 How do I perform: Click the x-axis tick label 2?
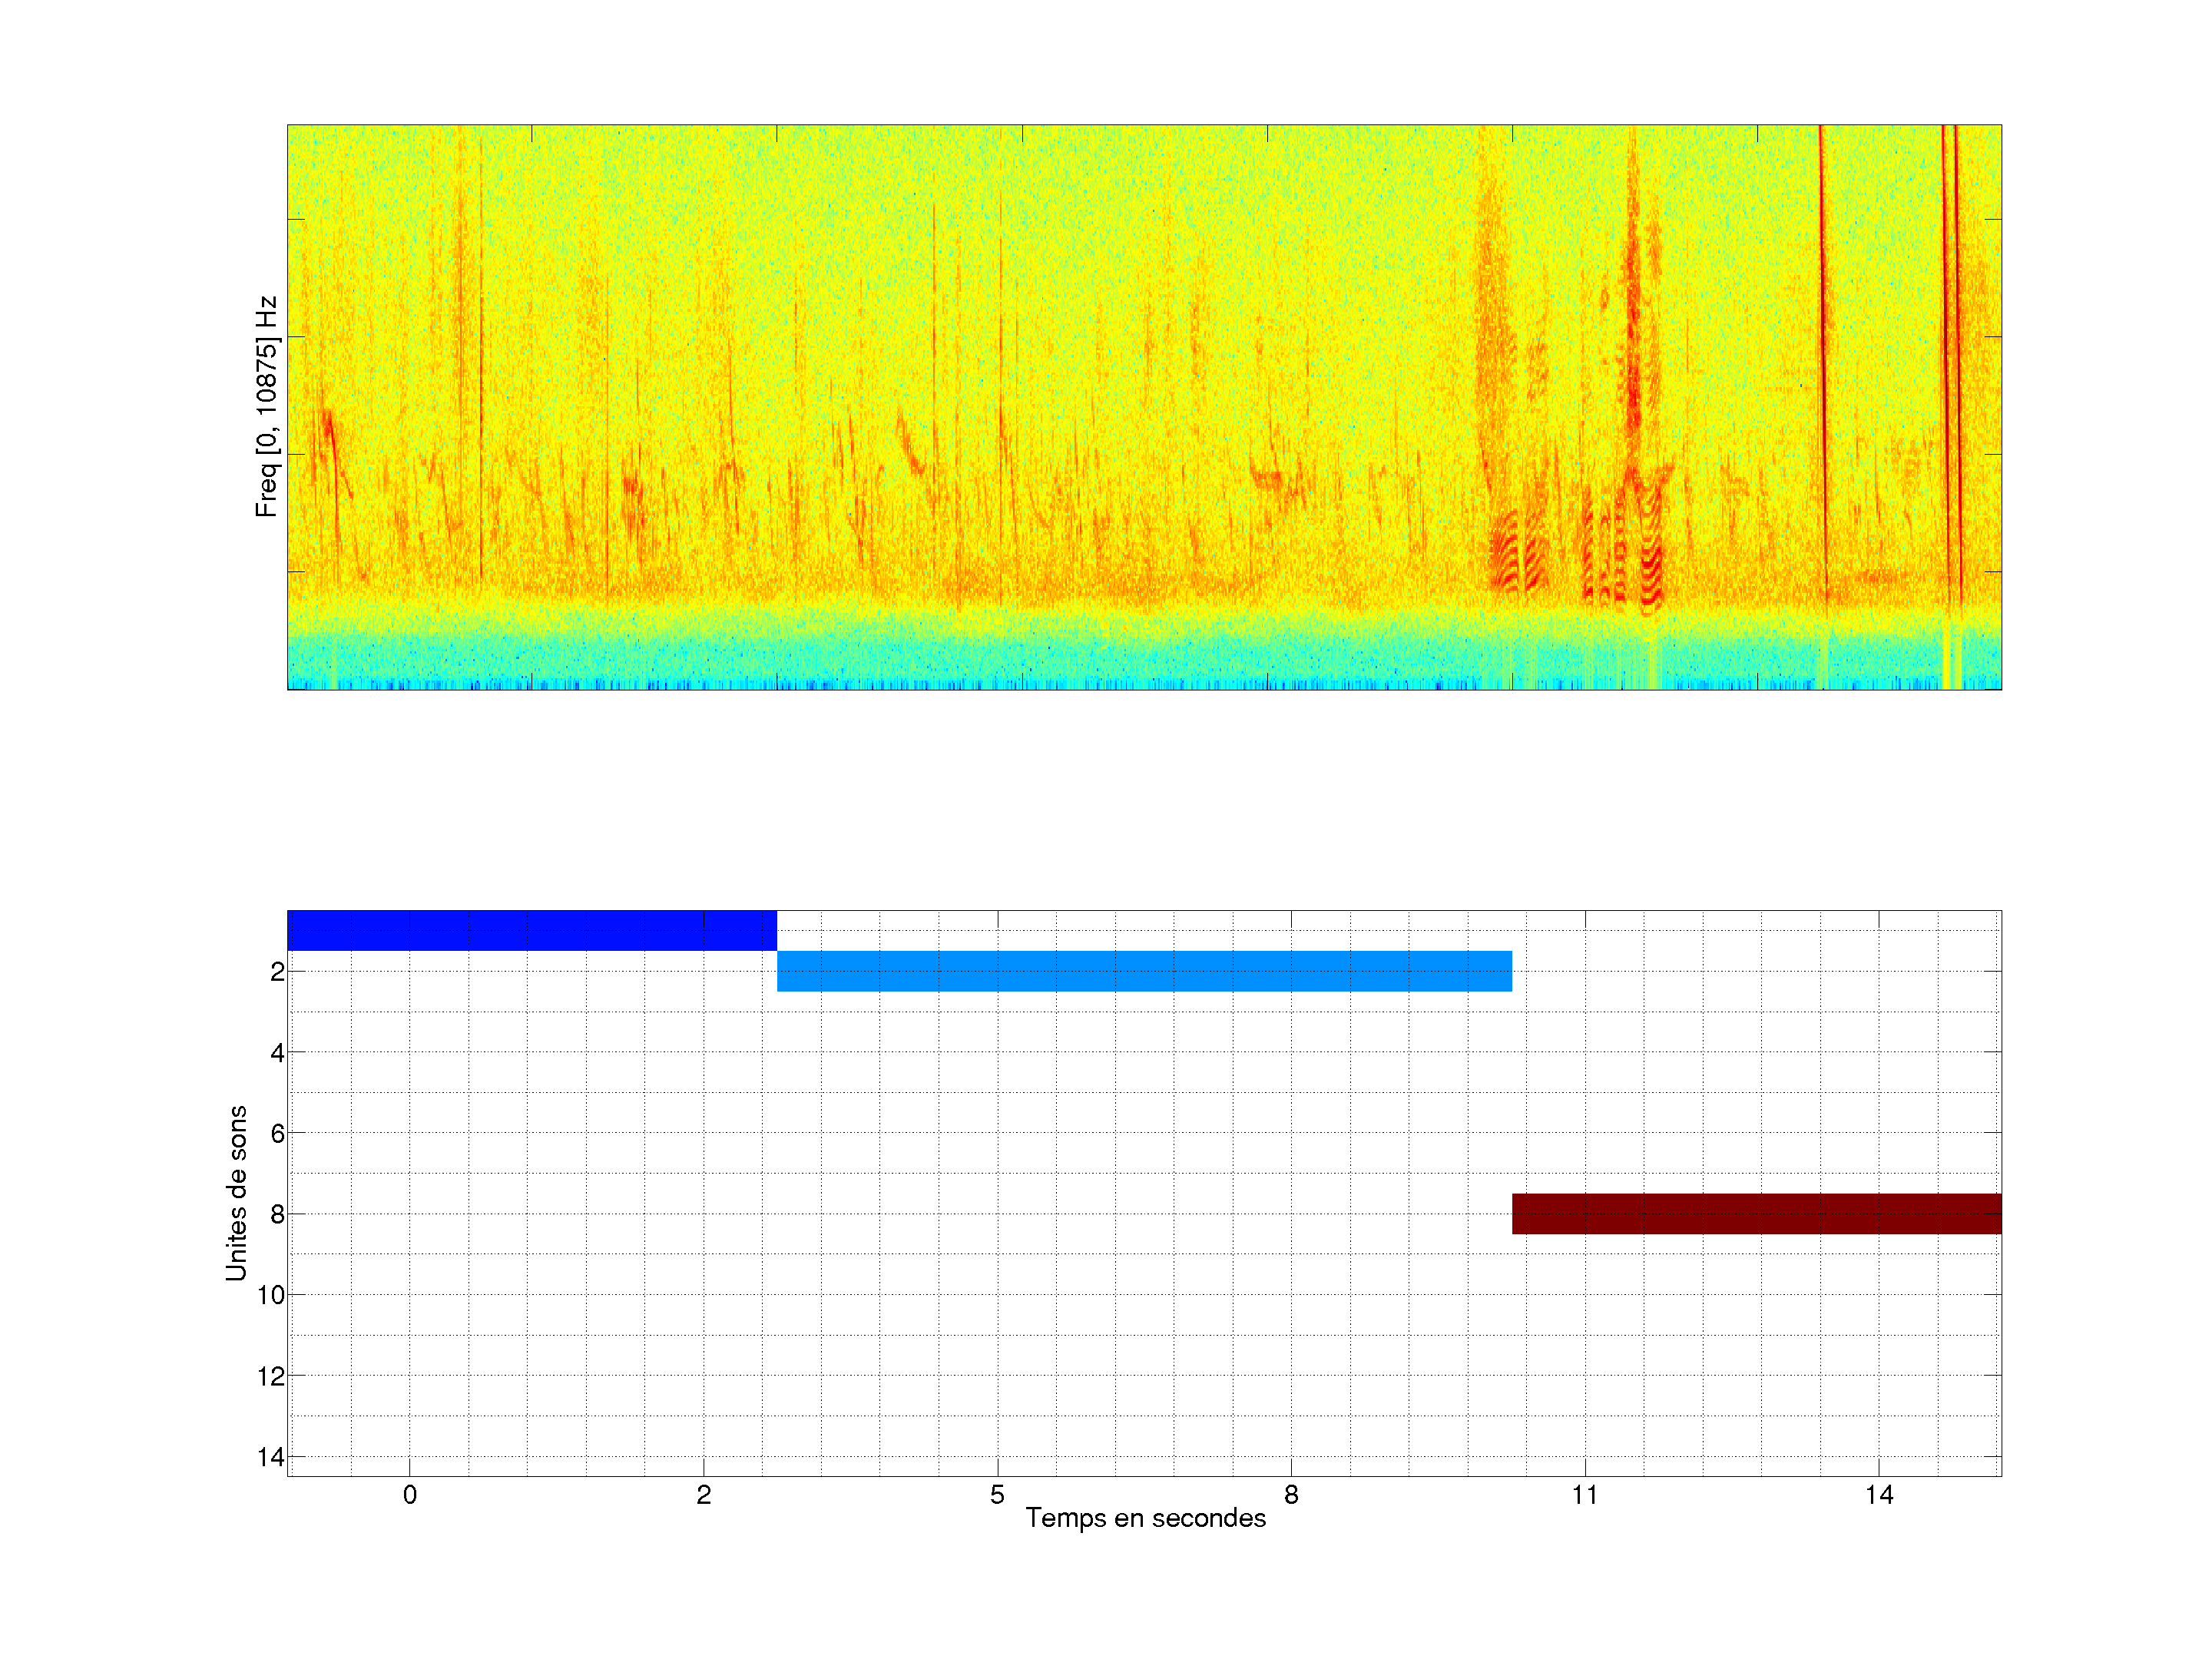[704, 1495]
